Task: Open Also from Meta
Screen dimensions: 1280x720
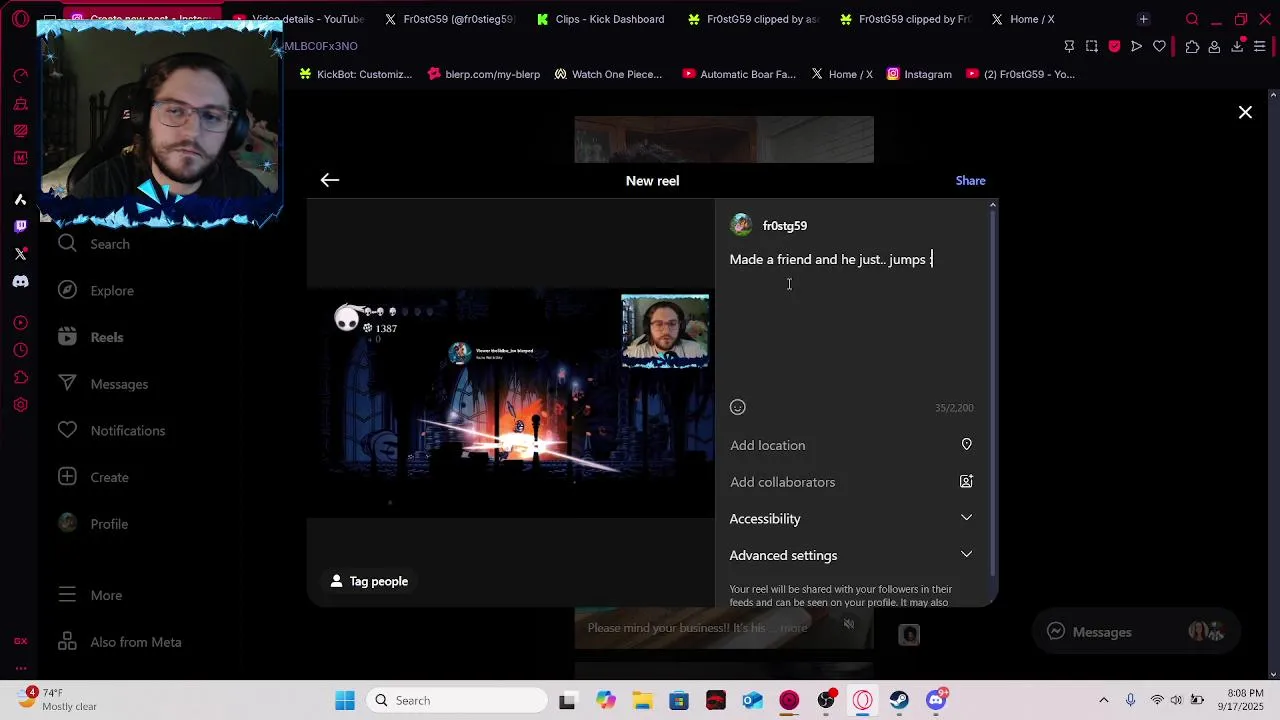Action: pyautogui.click(x=119, y=642)
